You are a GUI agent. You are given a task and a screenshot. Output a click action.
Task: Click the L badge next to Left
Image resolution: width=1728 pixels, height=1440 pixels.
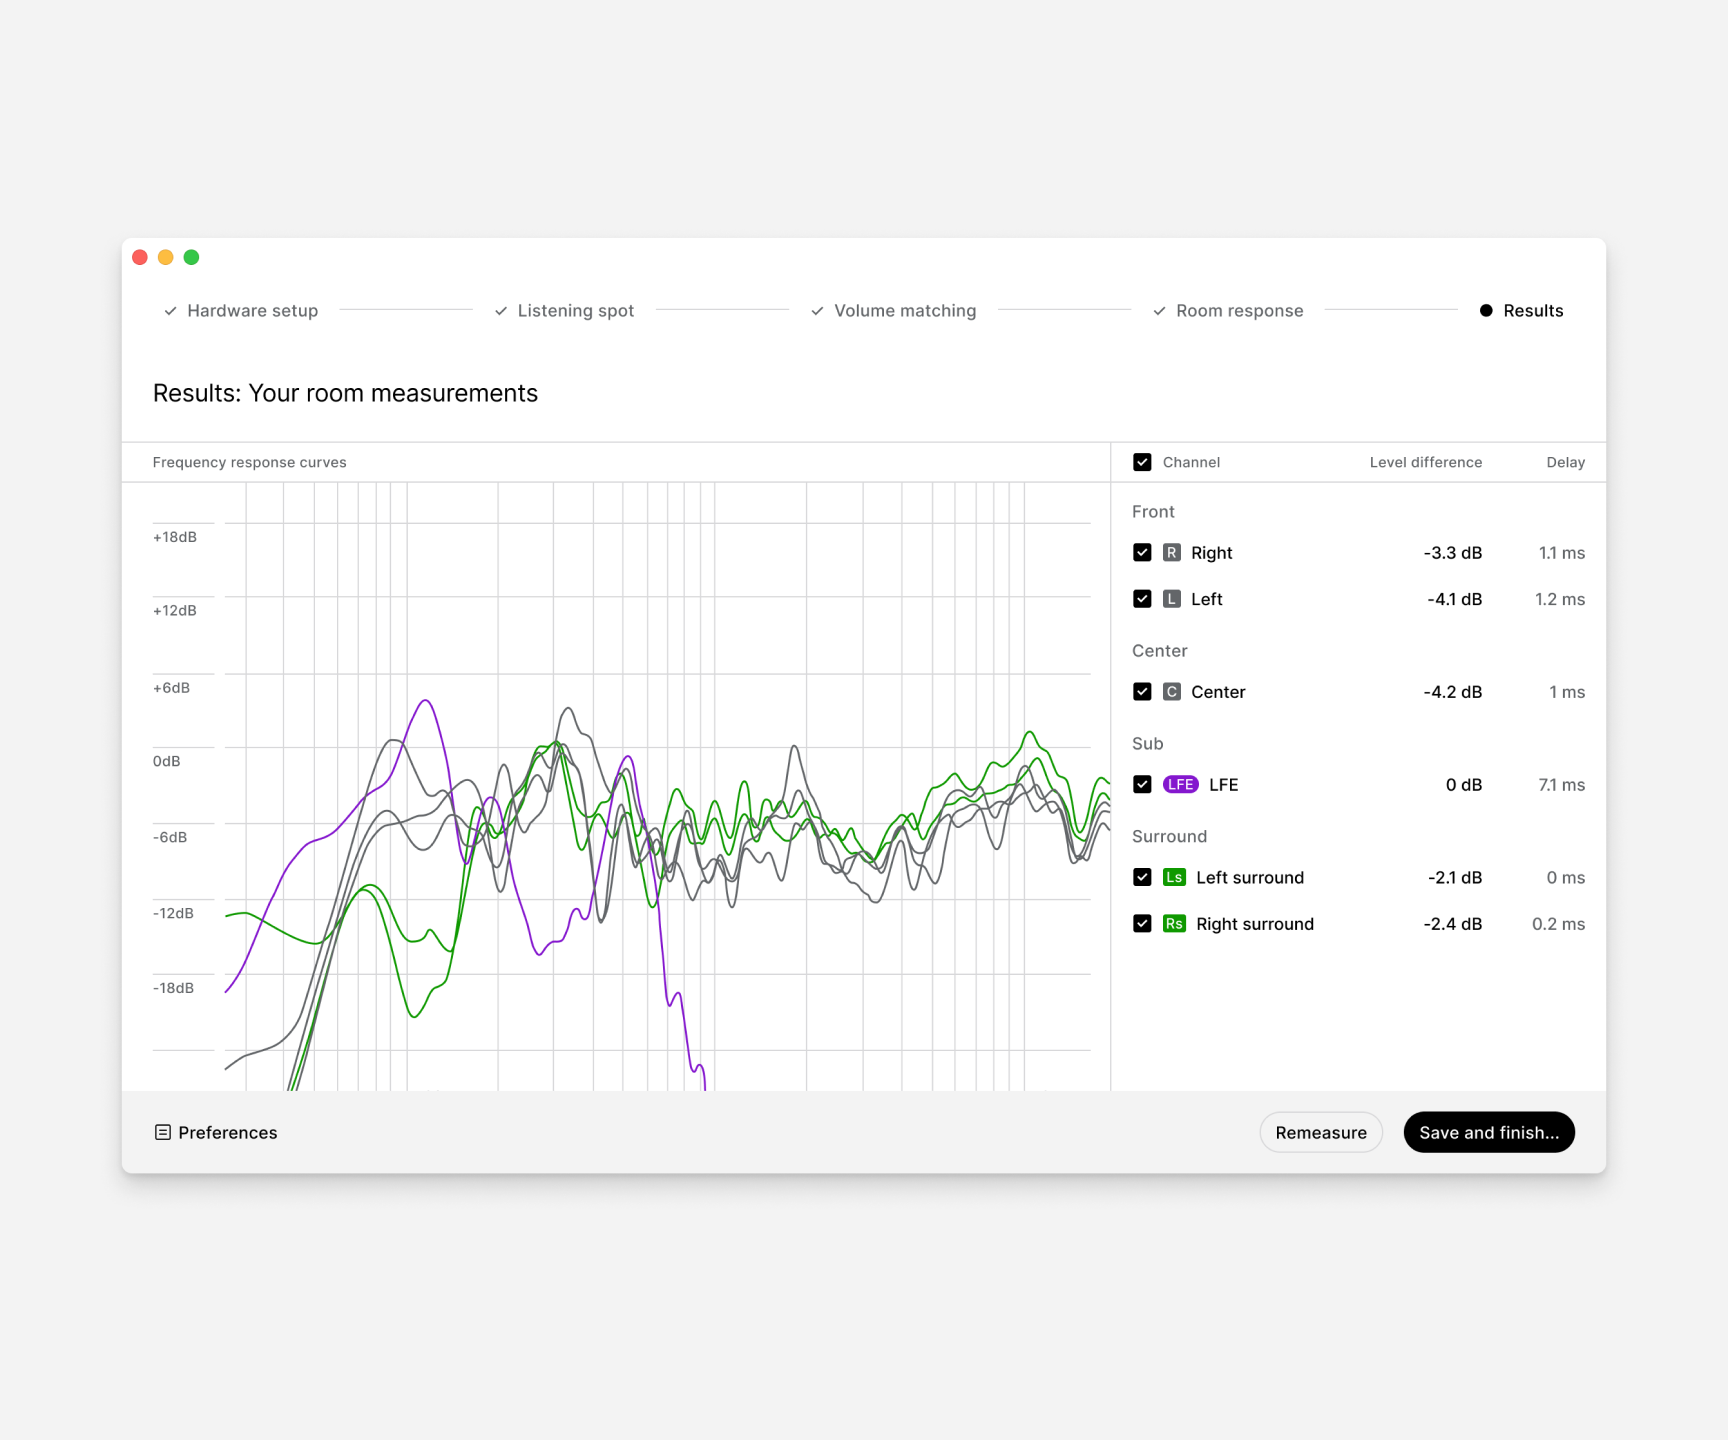click(1172, 598)
